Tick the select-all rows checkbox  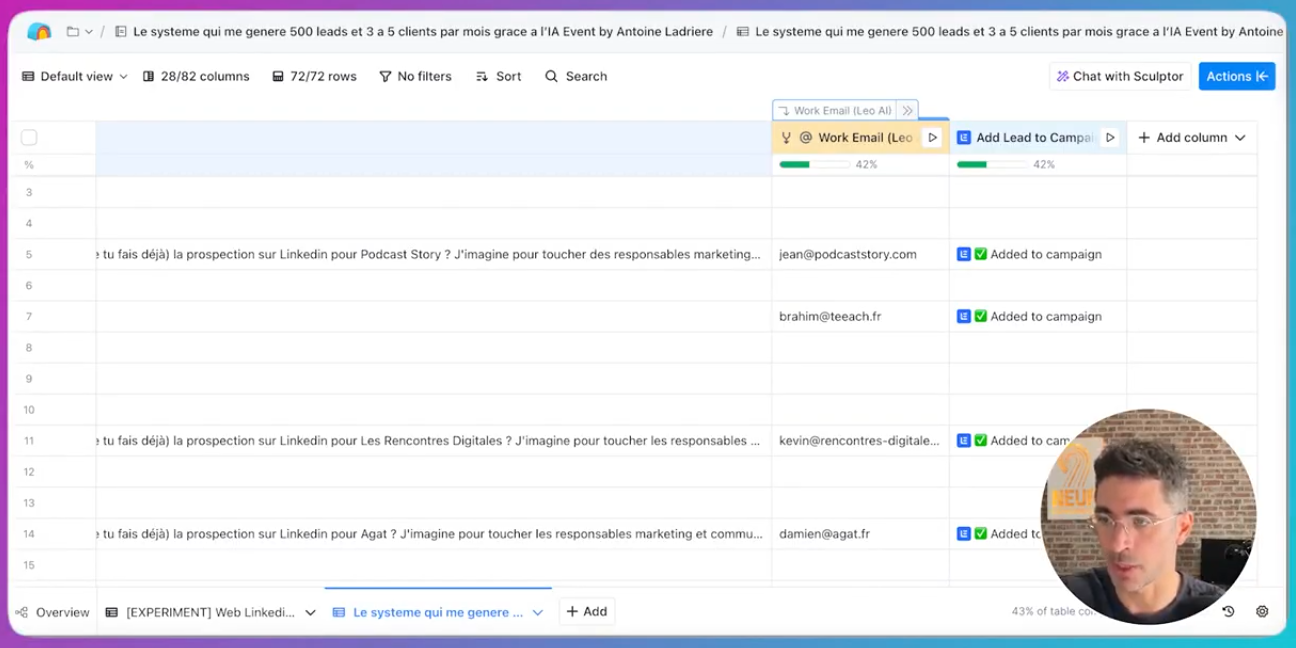(x=29, y=138)
